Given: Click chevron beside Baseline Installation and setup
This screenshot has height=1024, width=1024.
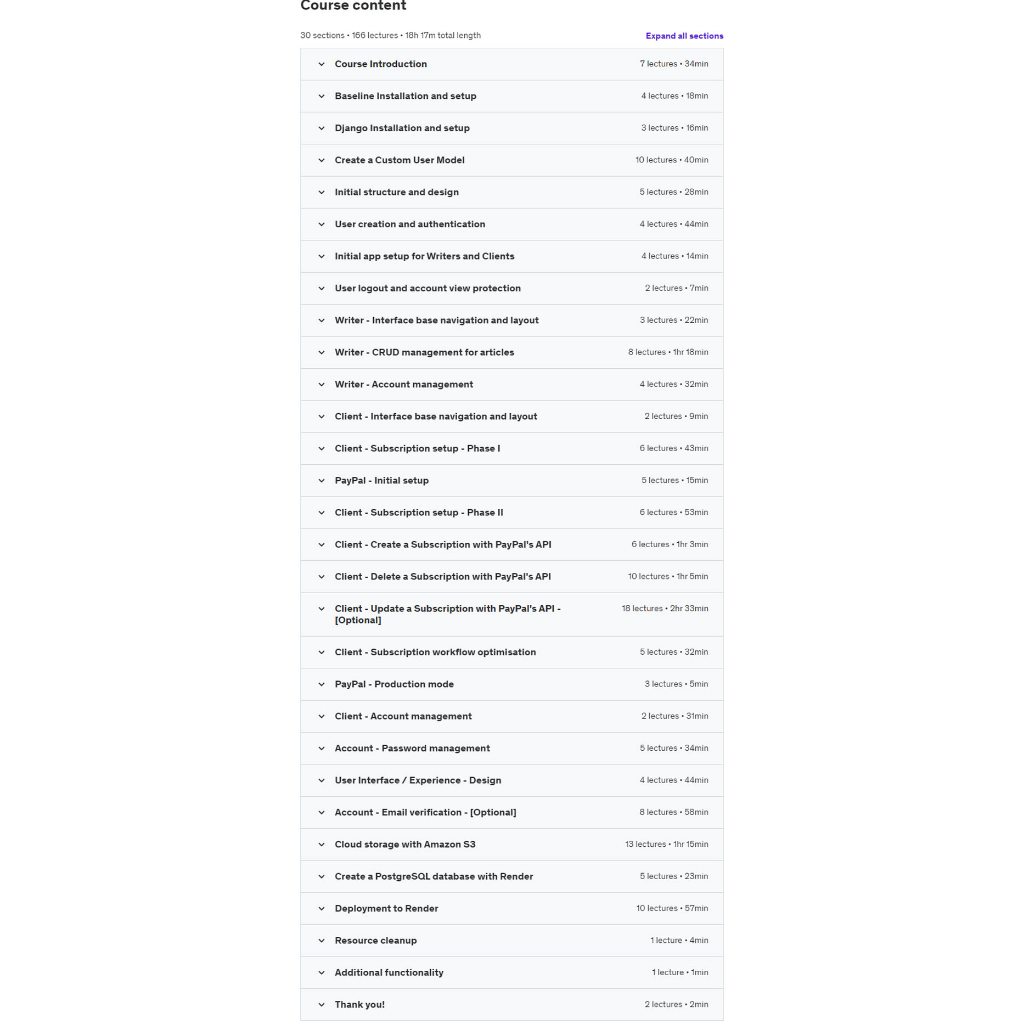Looking at the screenshot, I should [x=322, y=96].
